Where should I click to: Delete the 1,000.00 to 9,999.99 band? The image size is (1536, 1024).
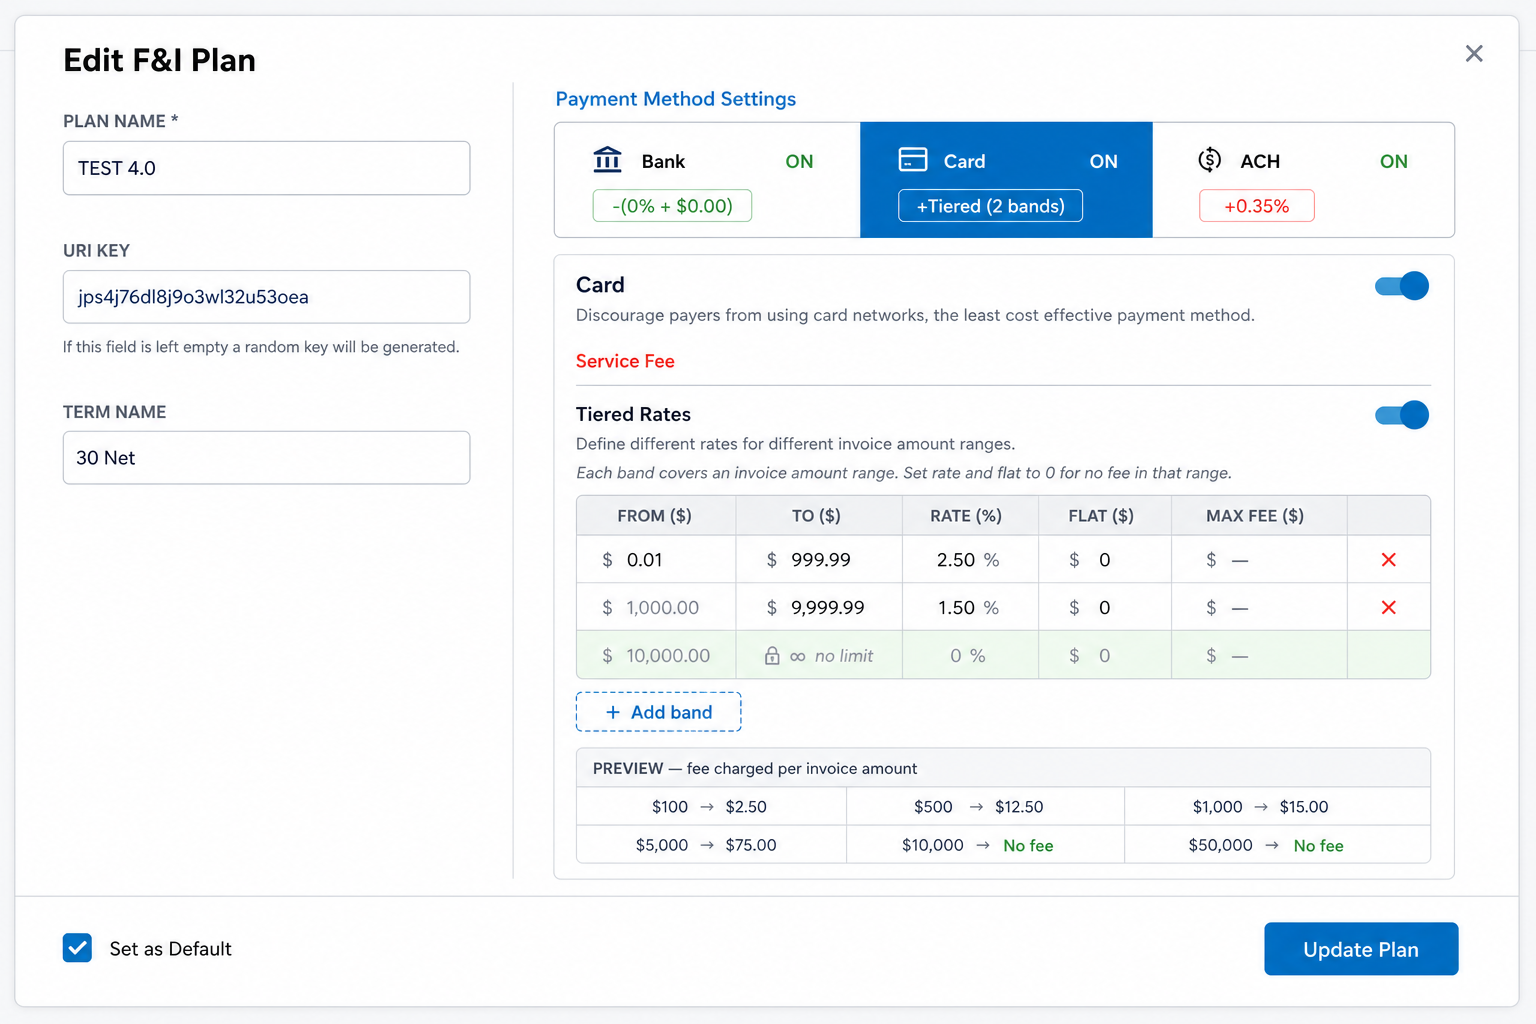(x=1388, y=608)
